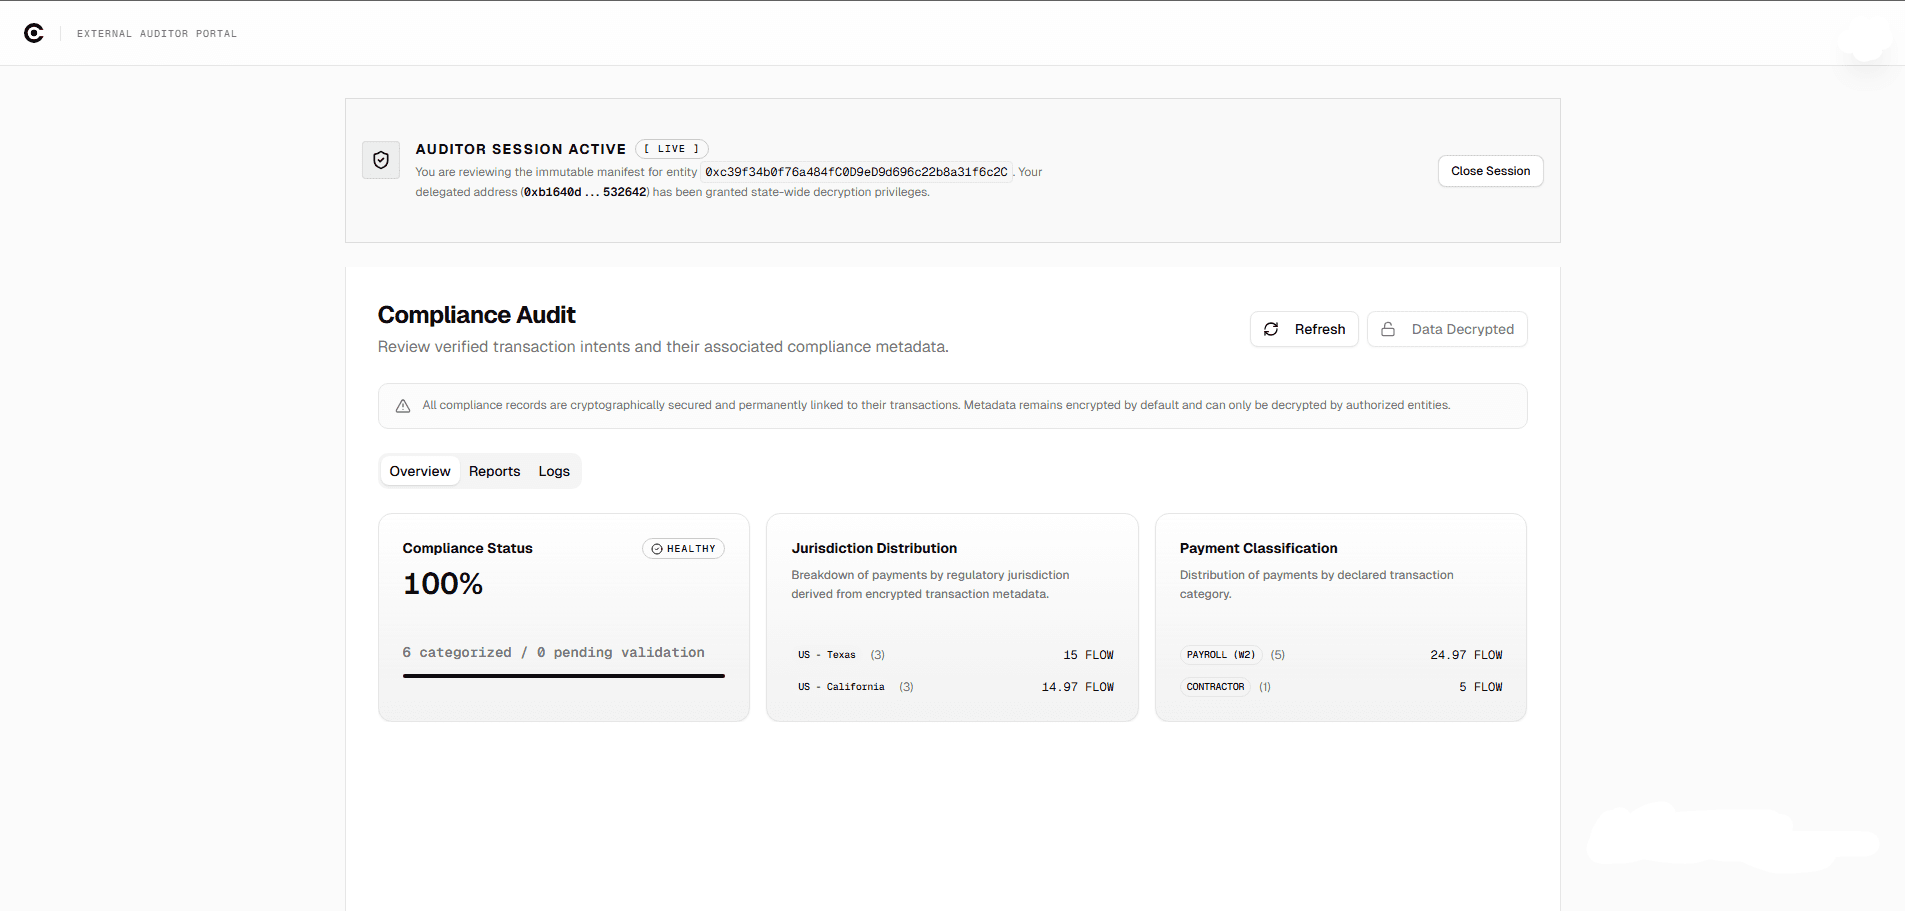Toggle the HEALTHY compliance status badge
This screenshot has height=911, width=1905.
click(x=683, y=548)
